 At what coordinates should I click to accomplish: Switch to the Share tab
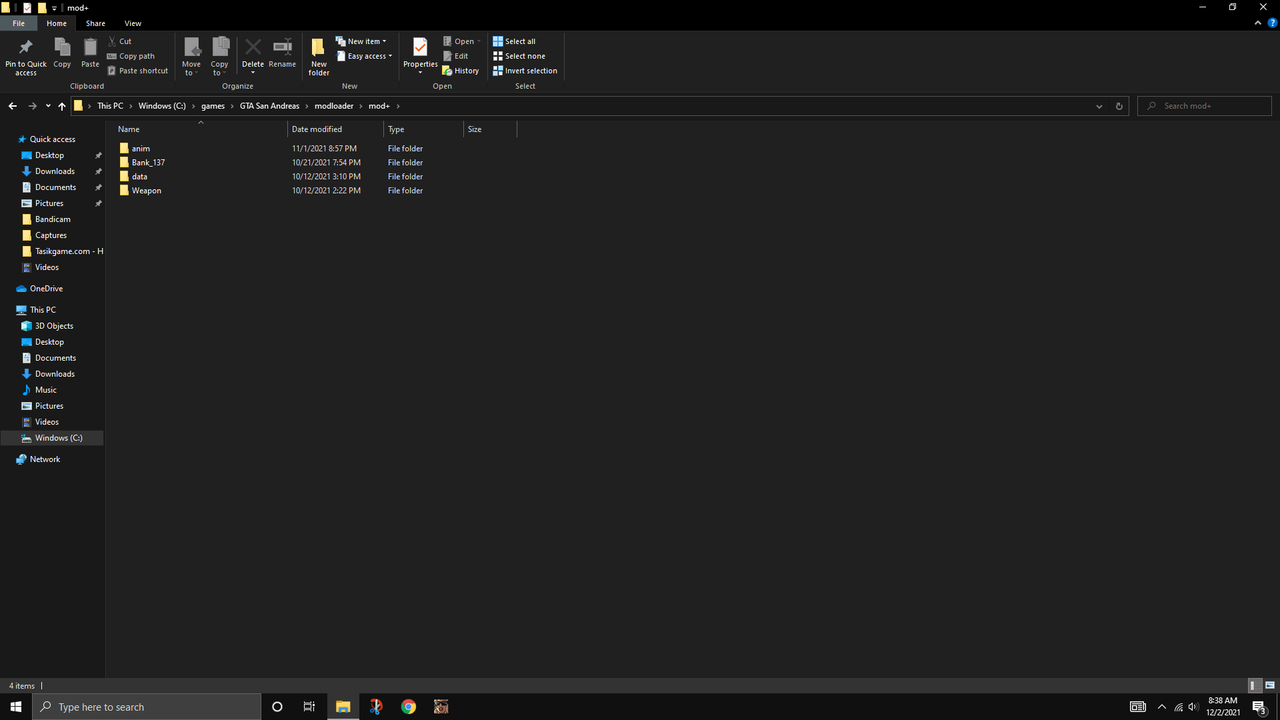(x=95, y=23)
